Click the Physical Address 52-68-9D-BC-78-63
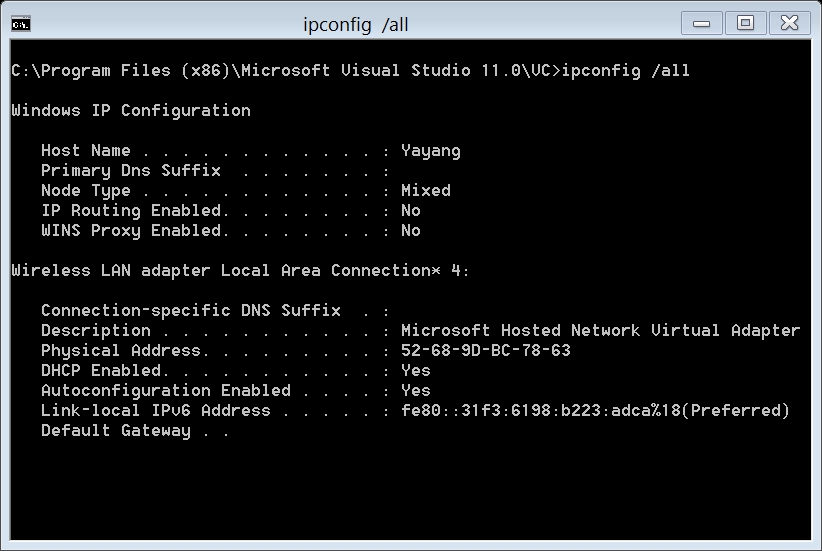The width and height of the screenshot is (822, 551). (485, 350)
